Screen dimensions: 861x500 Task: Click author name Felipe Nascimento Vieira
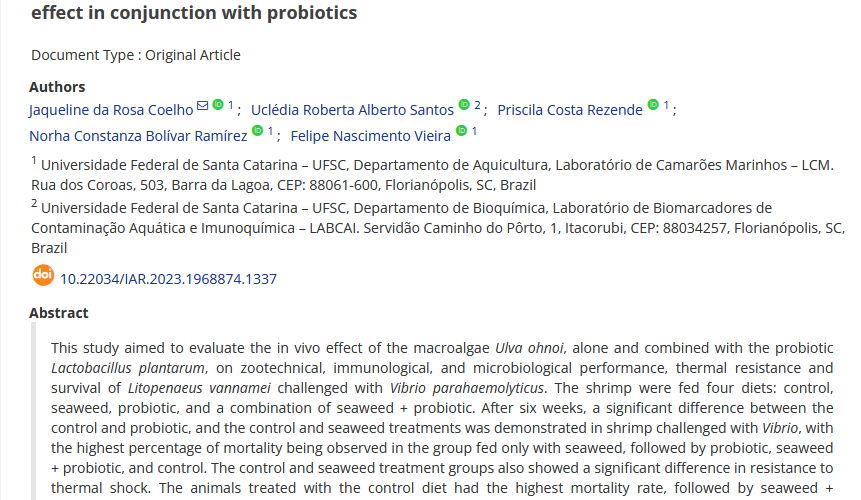371,136
